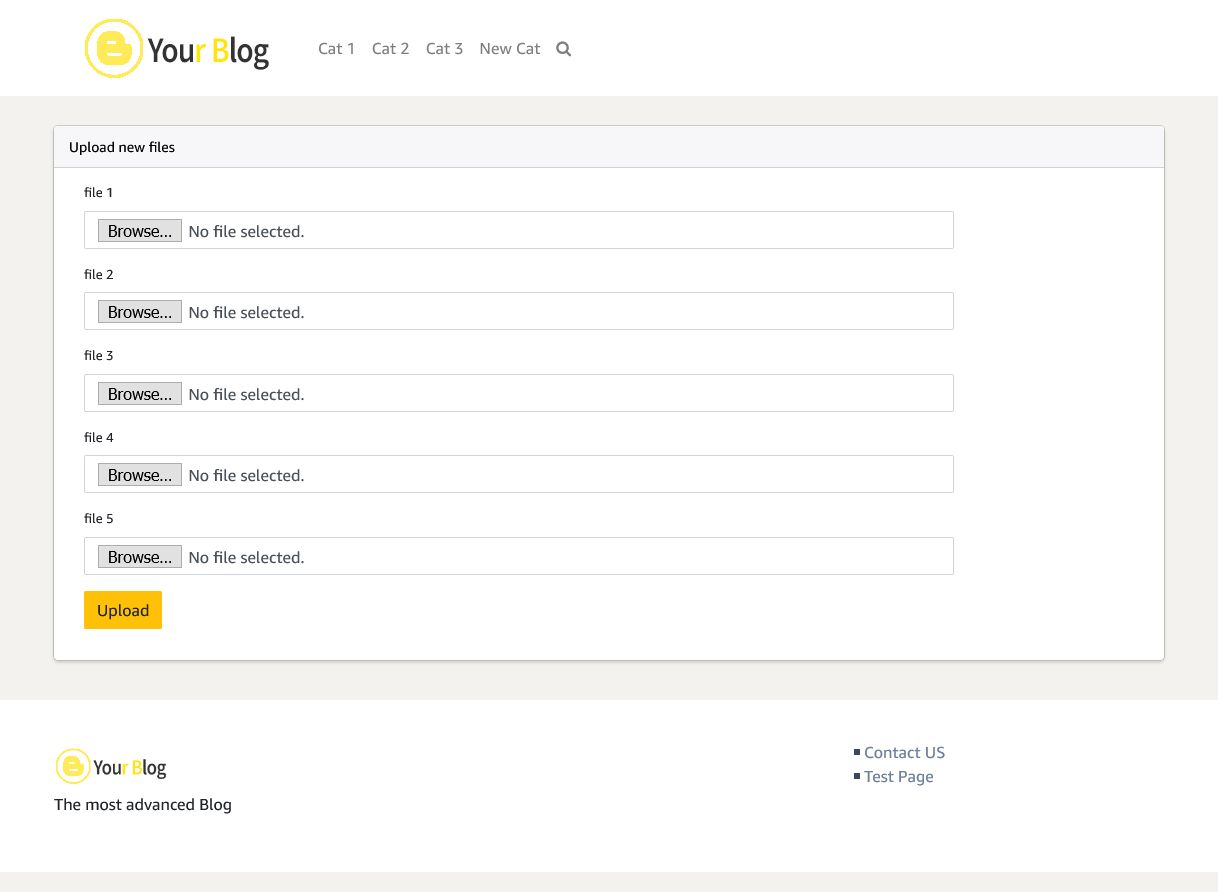Click Browse button for file 3
Viewport: 1218px width, 892px height.
[x=140, y=394]
